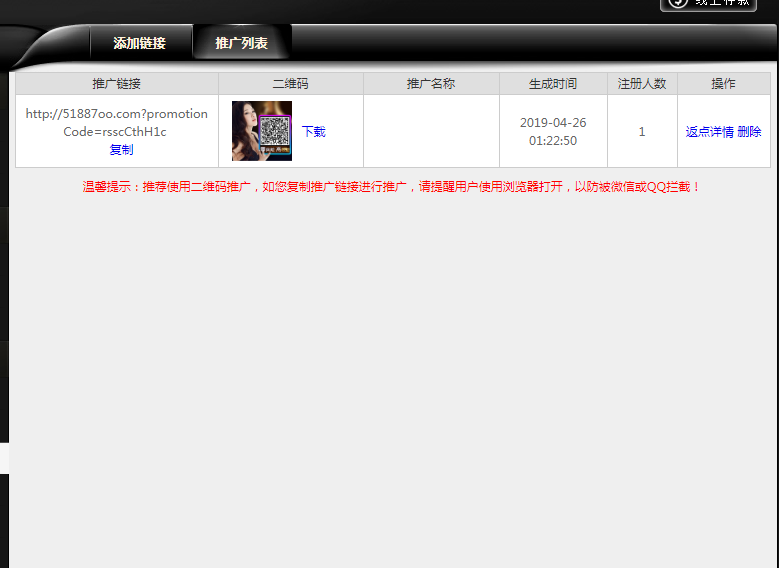Click the 操作 column header

tap(723, 84)
